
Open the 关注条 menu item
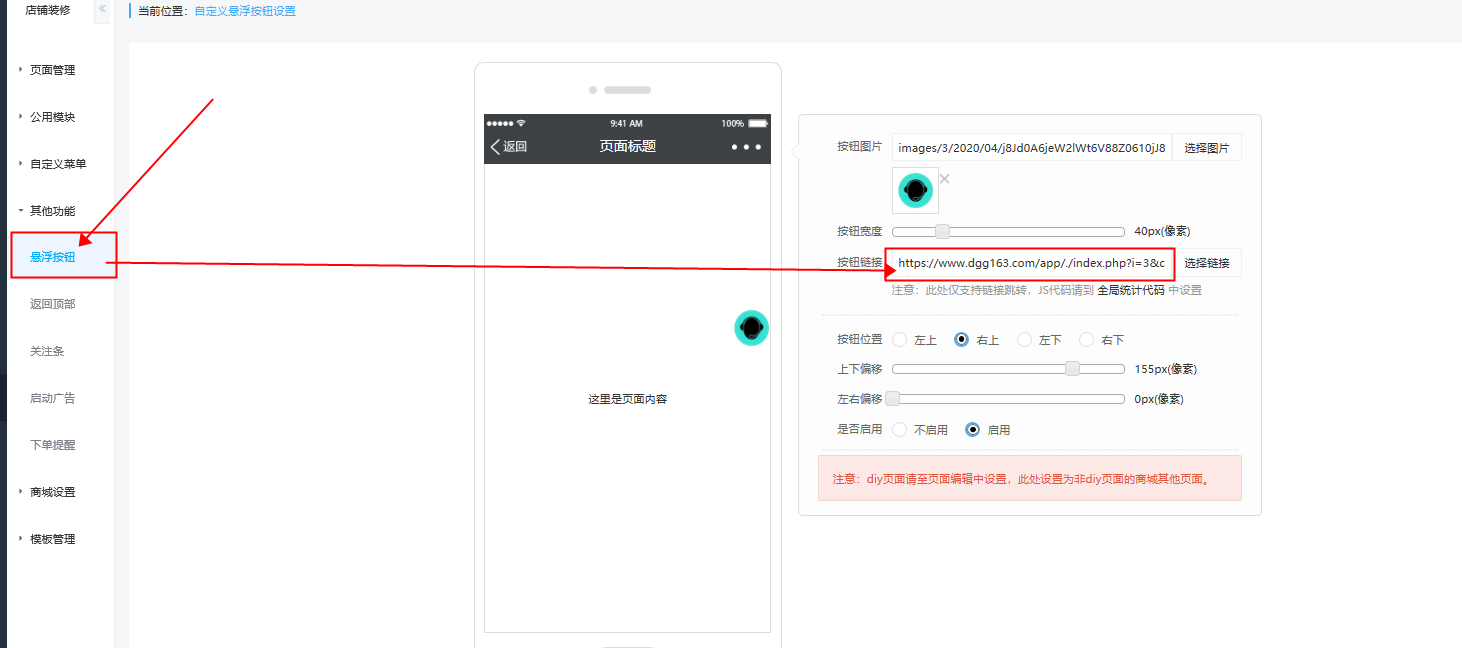[47, 351]
